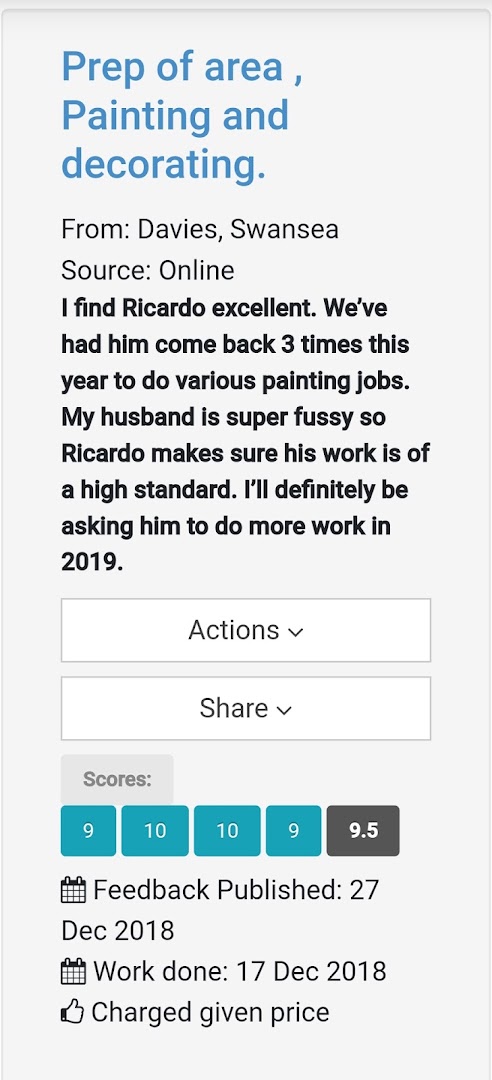Expand the Share dropdown
This screenshot has height=1080, width=492.
click(x=246, y=708)
